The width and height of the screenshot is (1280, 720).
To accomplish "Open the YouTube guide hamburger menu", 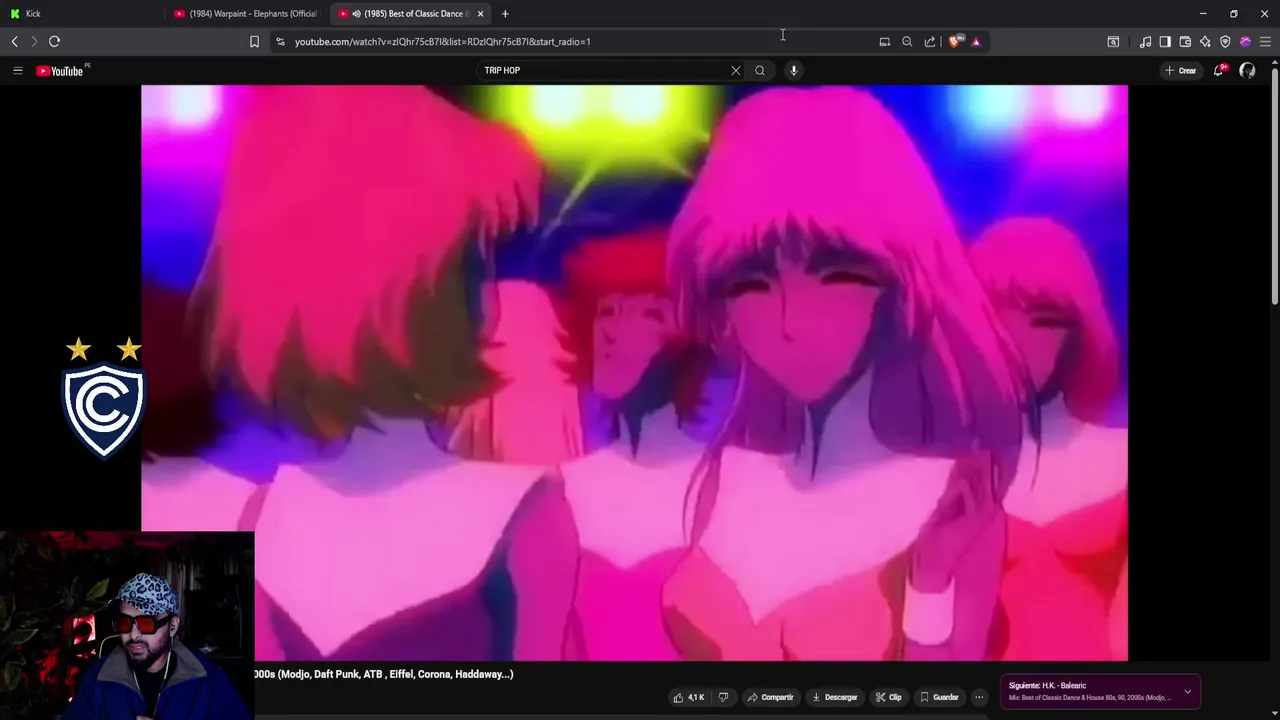I will pyautogui.click(x=17, y=70).
